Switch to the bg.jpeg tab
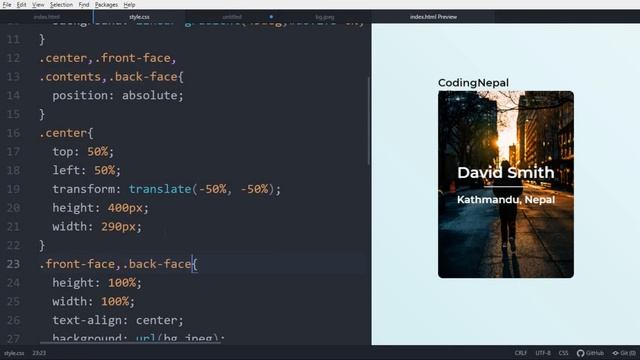 (325, 17)
